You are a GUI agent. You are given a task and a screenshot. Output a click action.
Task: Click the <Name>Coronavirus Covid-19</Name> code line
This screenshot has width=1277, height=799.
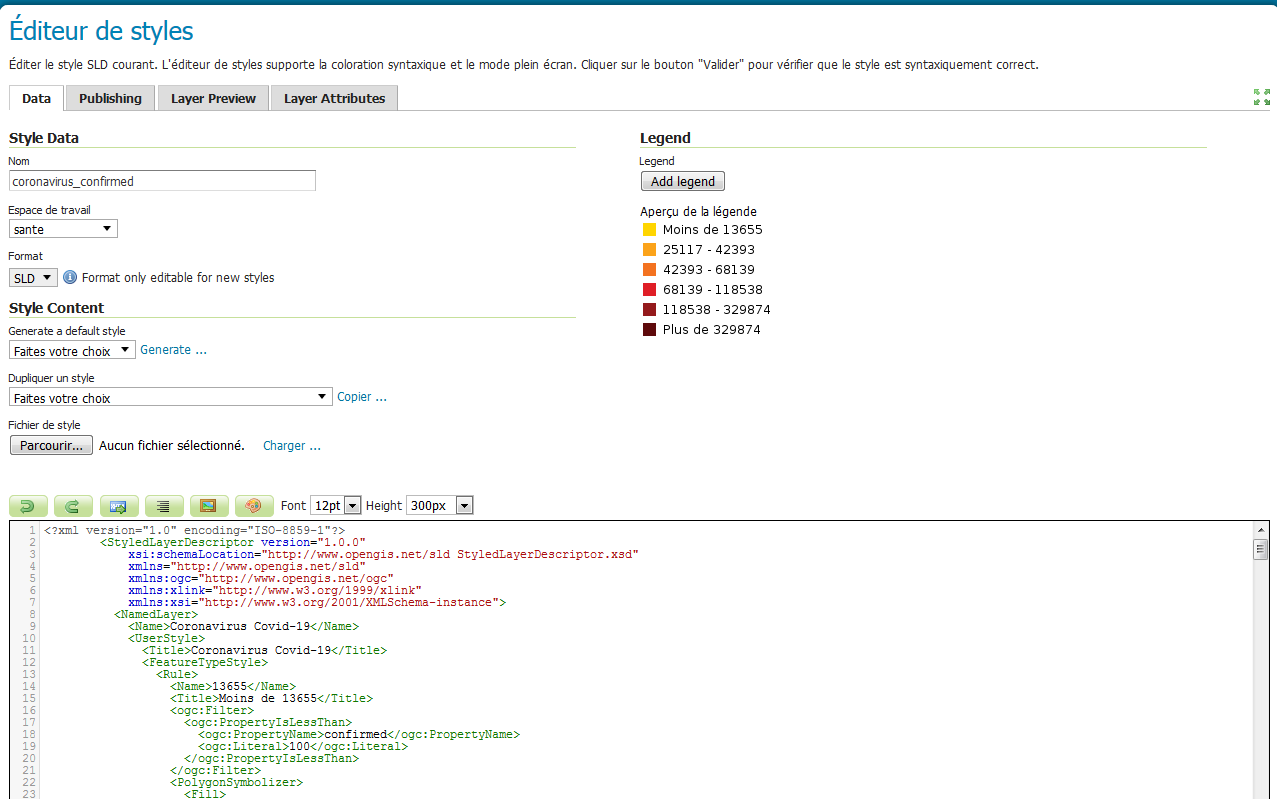pos(243,626)
